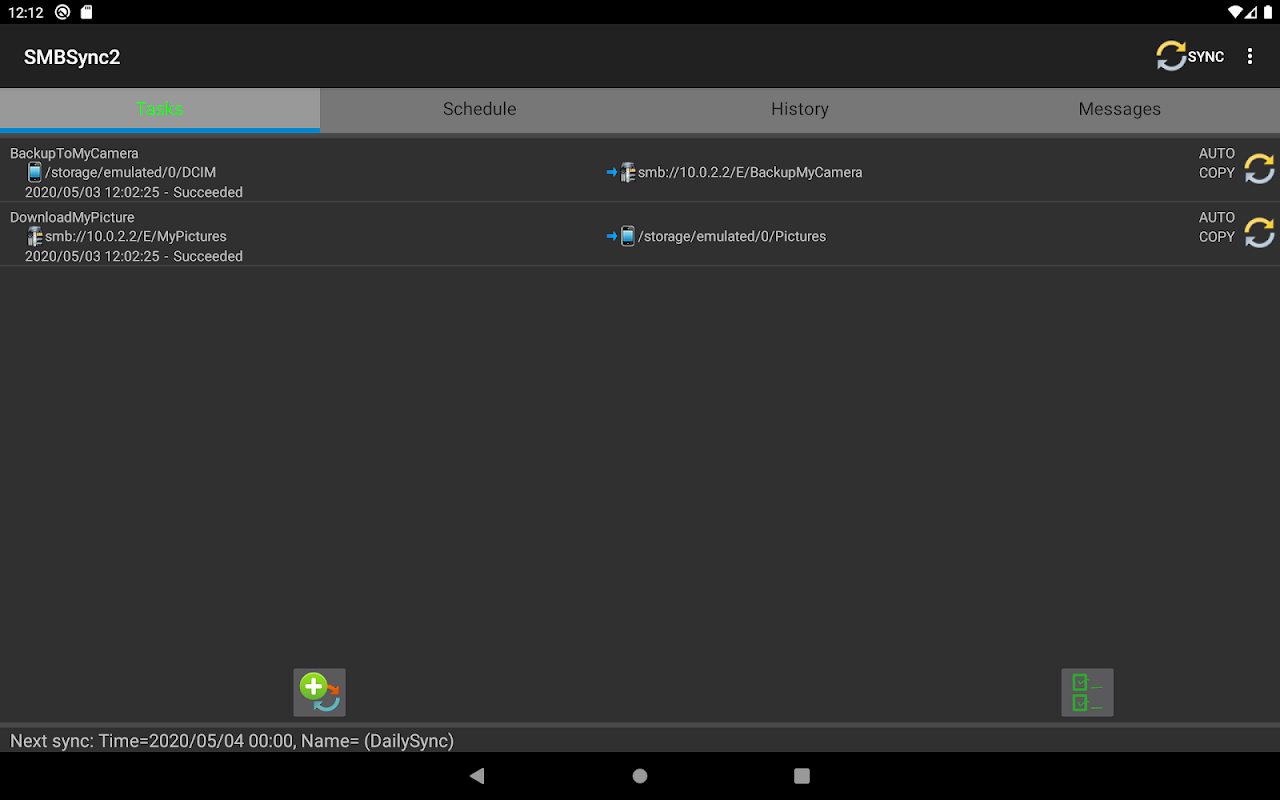Open the History tab
The height and width of the screenshot is (800, 1280).
click(800, 109)
